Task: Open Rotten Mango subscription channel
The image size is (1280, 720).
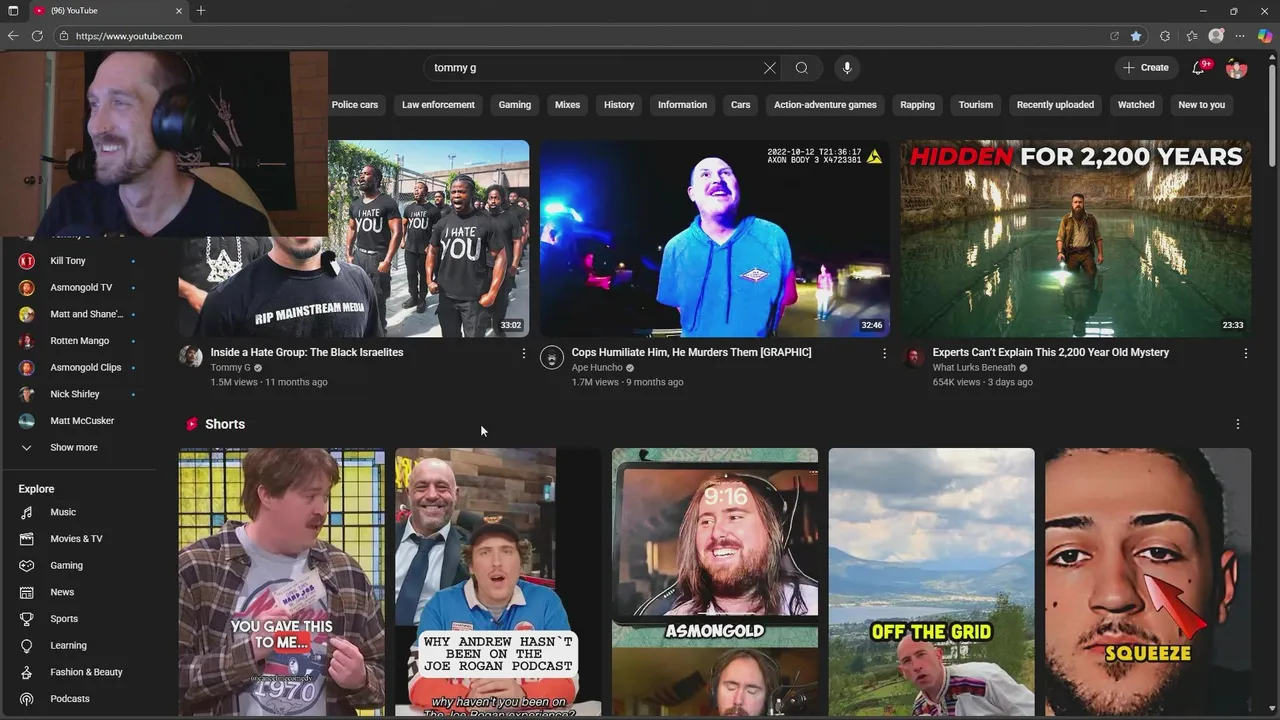Action: tap(80, 341)
